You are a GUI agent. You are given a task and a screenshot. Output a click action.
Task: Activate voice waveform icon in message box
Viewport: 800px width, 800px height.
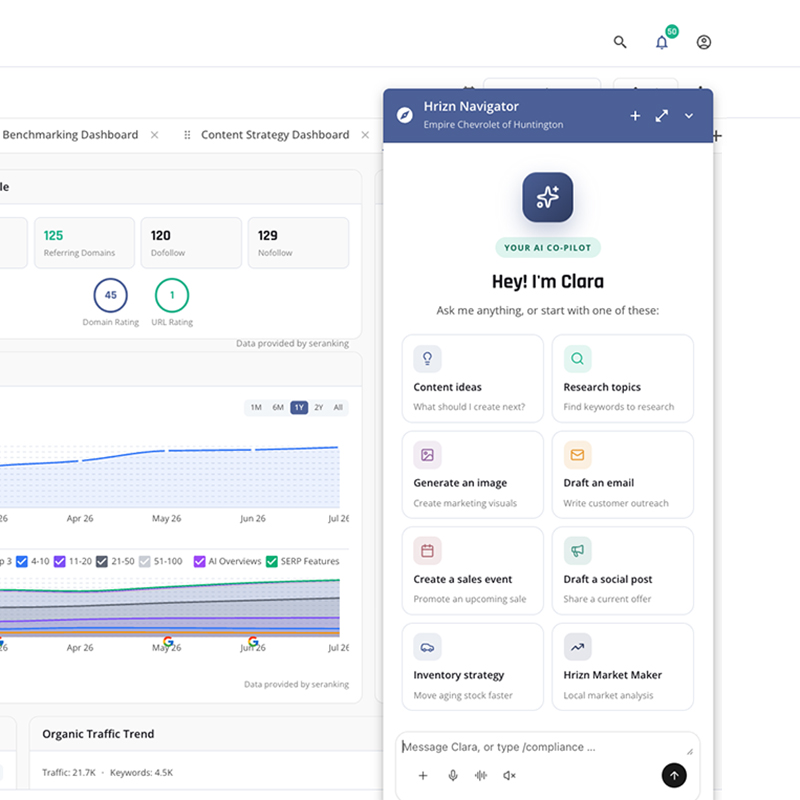coord(481,776)
